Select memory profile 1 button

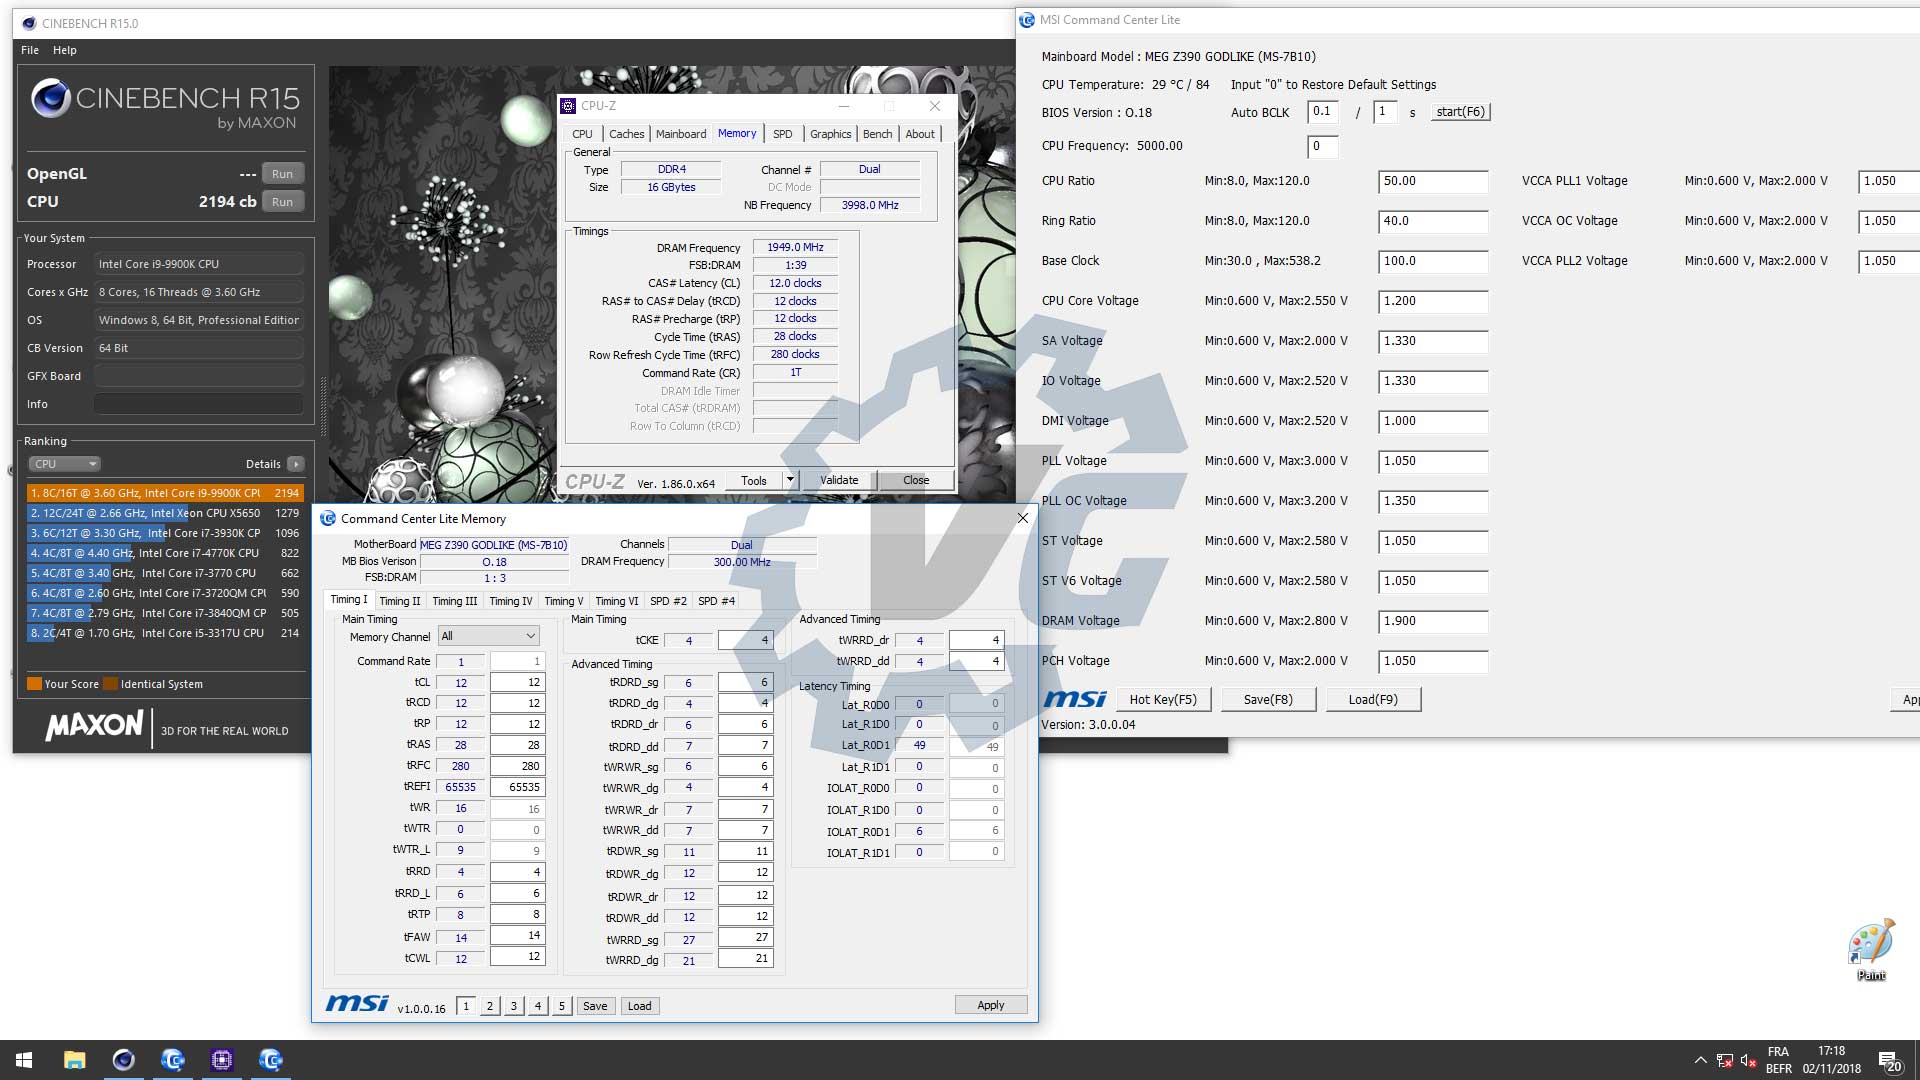point(465,1006)
